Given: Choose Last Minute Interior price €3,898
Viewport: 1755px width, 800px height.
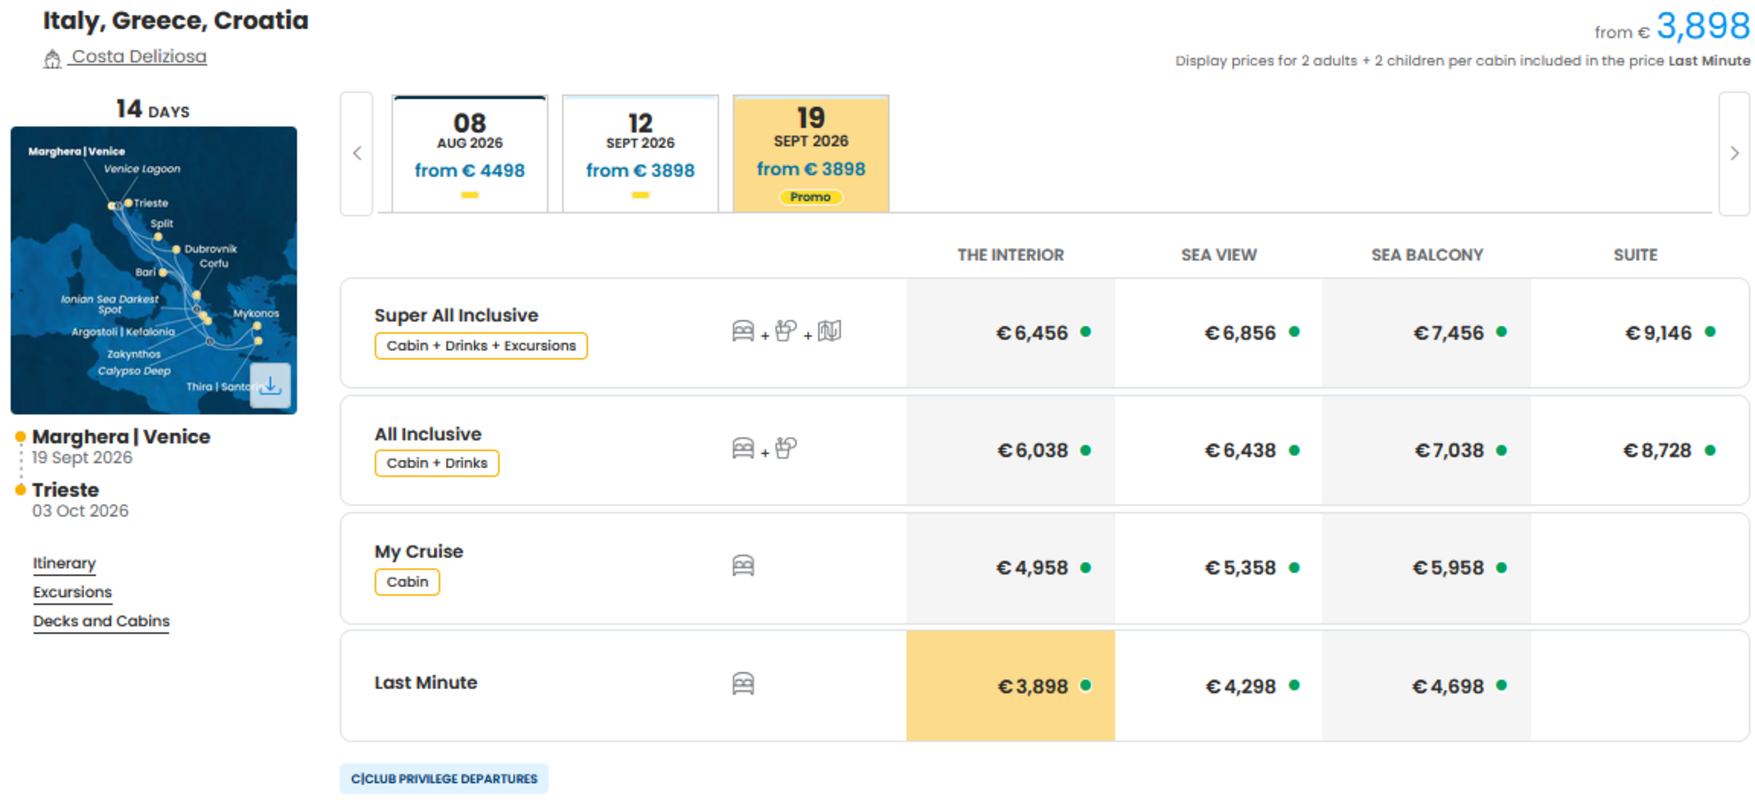Looking at the screenshot, I should coord(1010,686).
